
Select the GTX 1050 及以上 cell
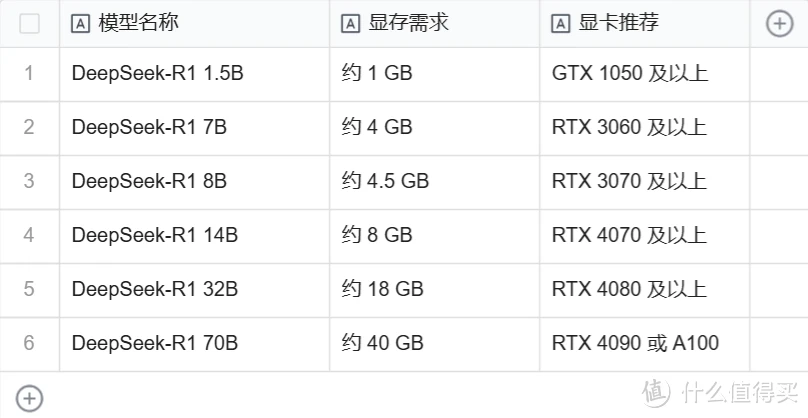[x=645, y=74]
